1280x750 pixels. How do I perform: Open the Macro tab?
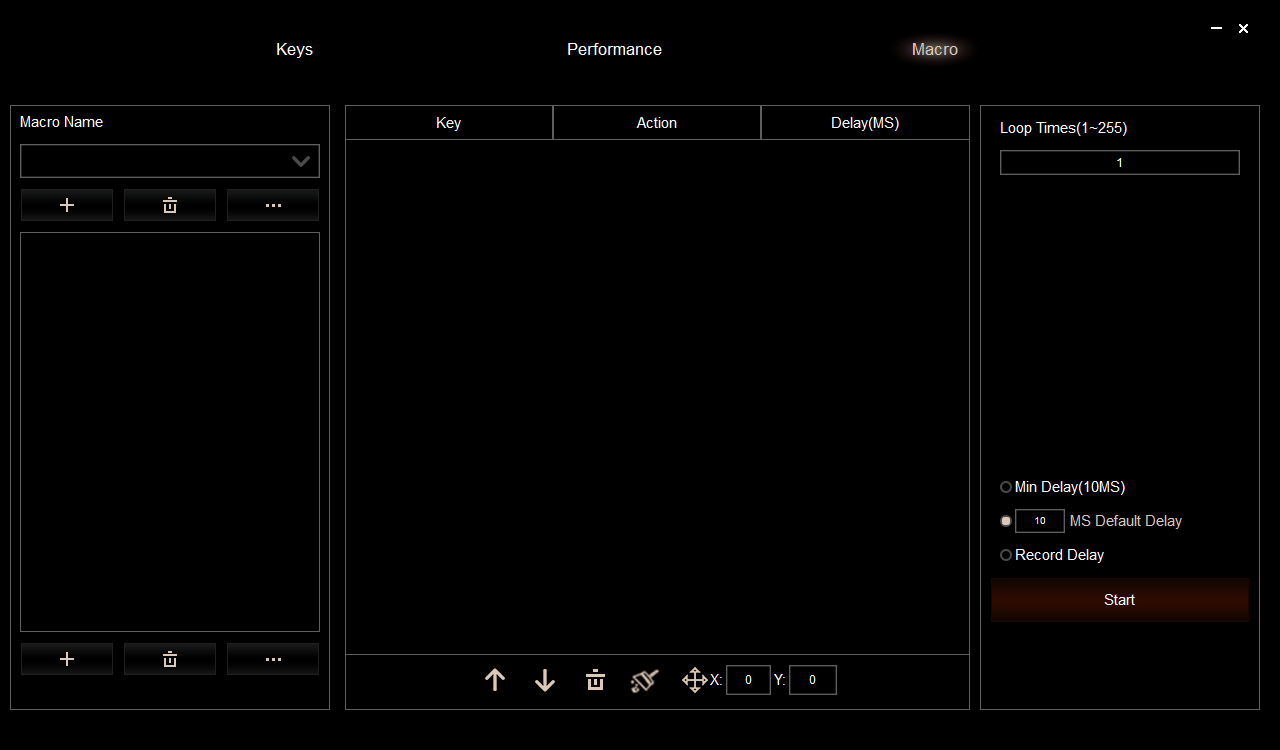pyautogui.click(x=935, y=49)
